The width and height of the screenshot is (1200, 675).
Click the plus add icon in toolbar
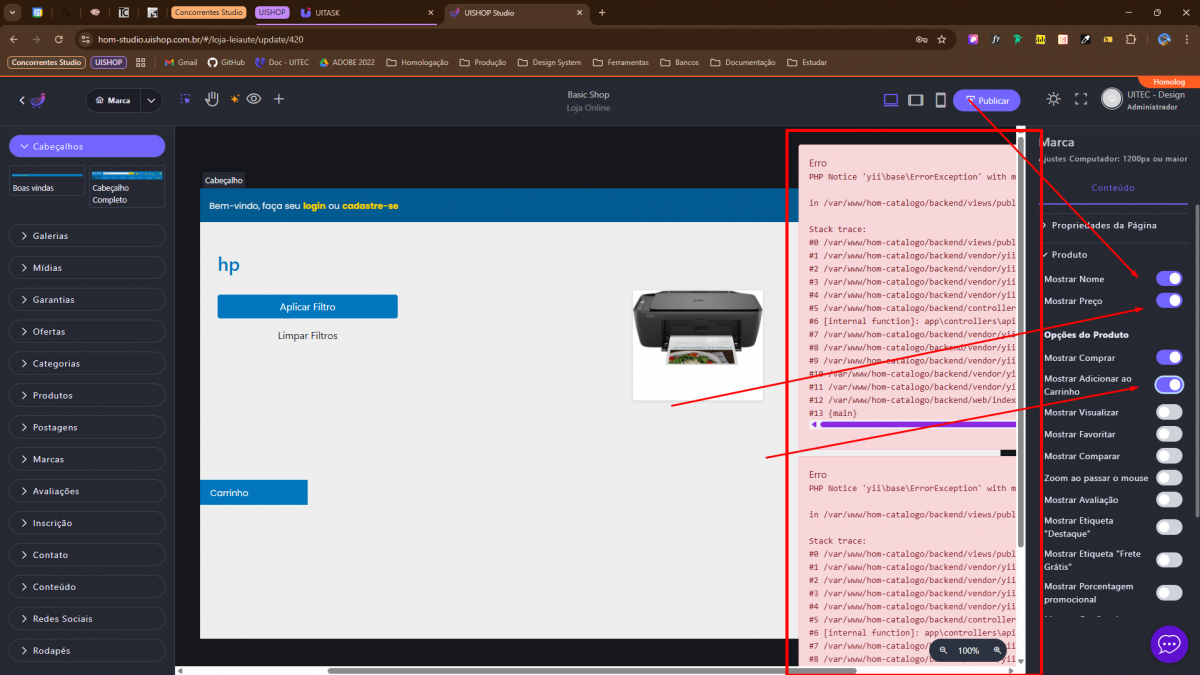pyautogui.click(x=279, y=99)
